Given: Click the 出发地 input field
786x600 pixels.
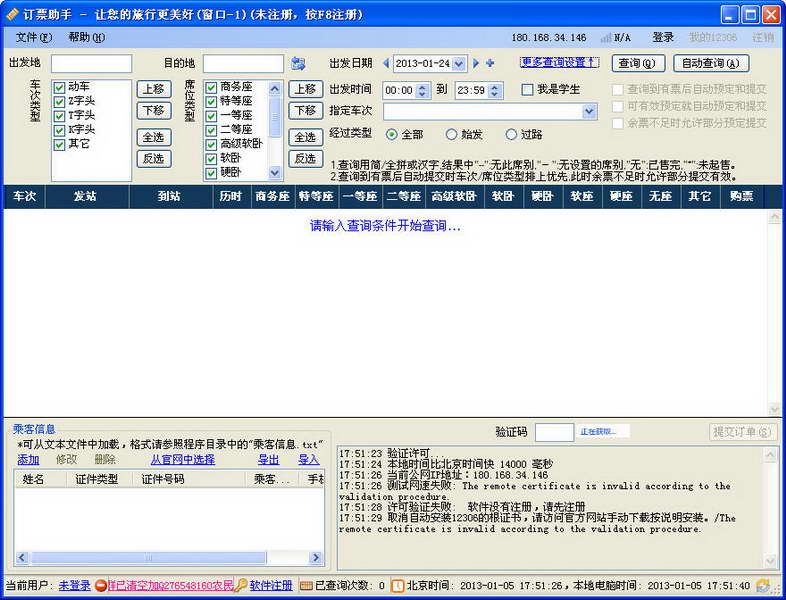Looking at the screenshot, I should pos(92,64).
